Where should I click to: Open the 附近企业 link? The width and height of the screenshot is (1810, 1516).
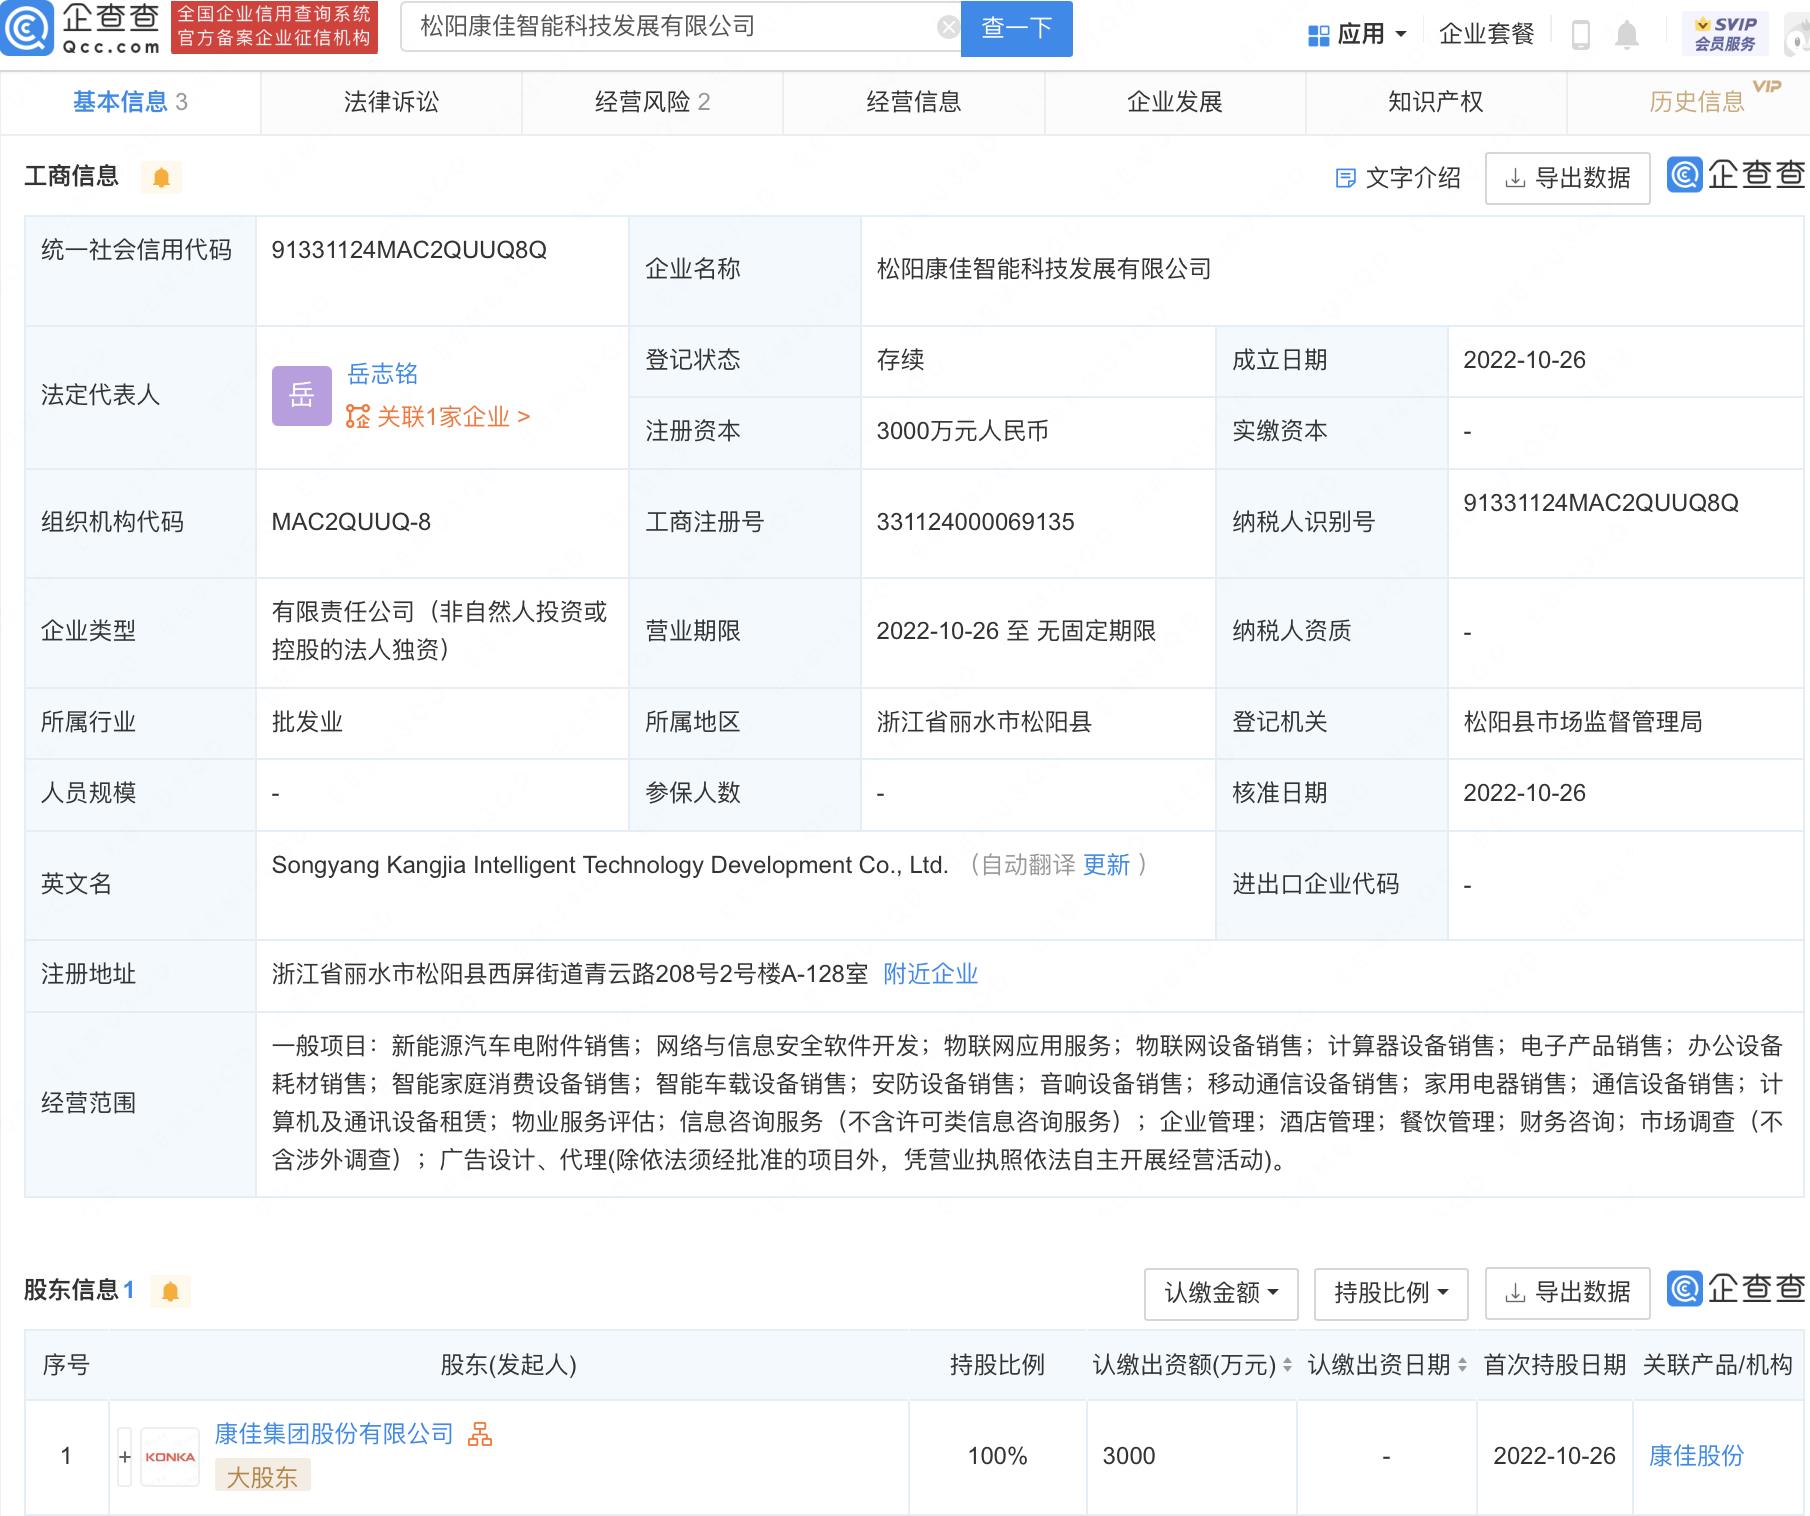[930, 974]
